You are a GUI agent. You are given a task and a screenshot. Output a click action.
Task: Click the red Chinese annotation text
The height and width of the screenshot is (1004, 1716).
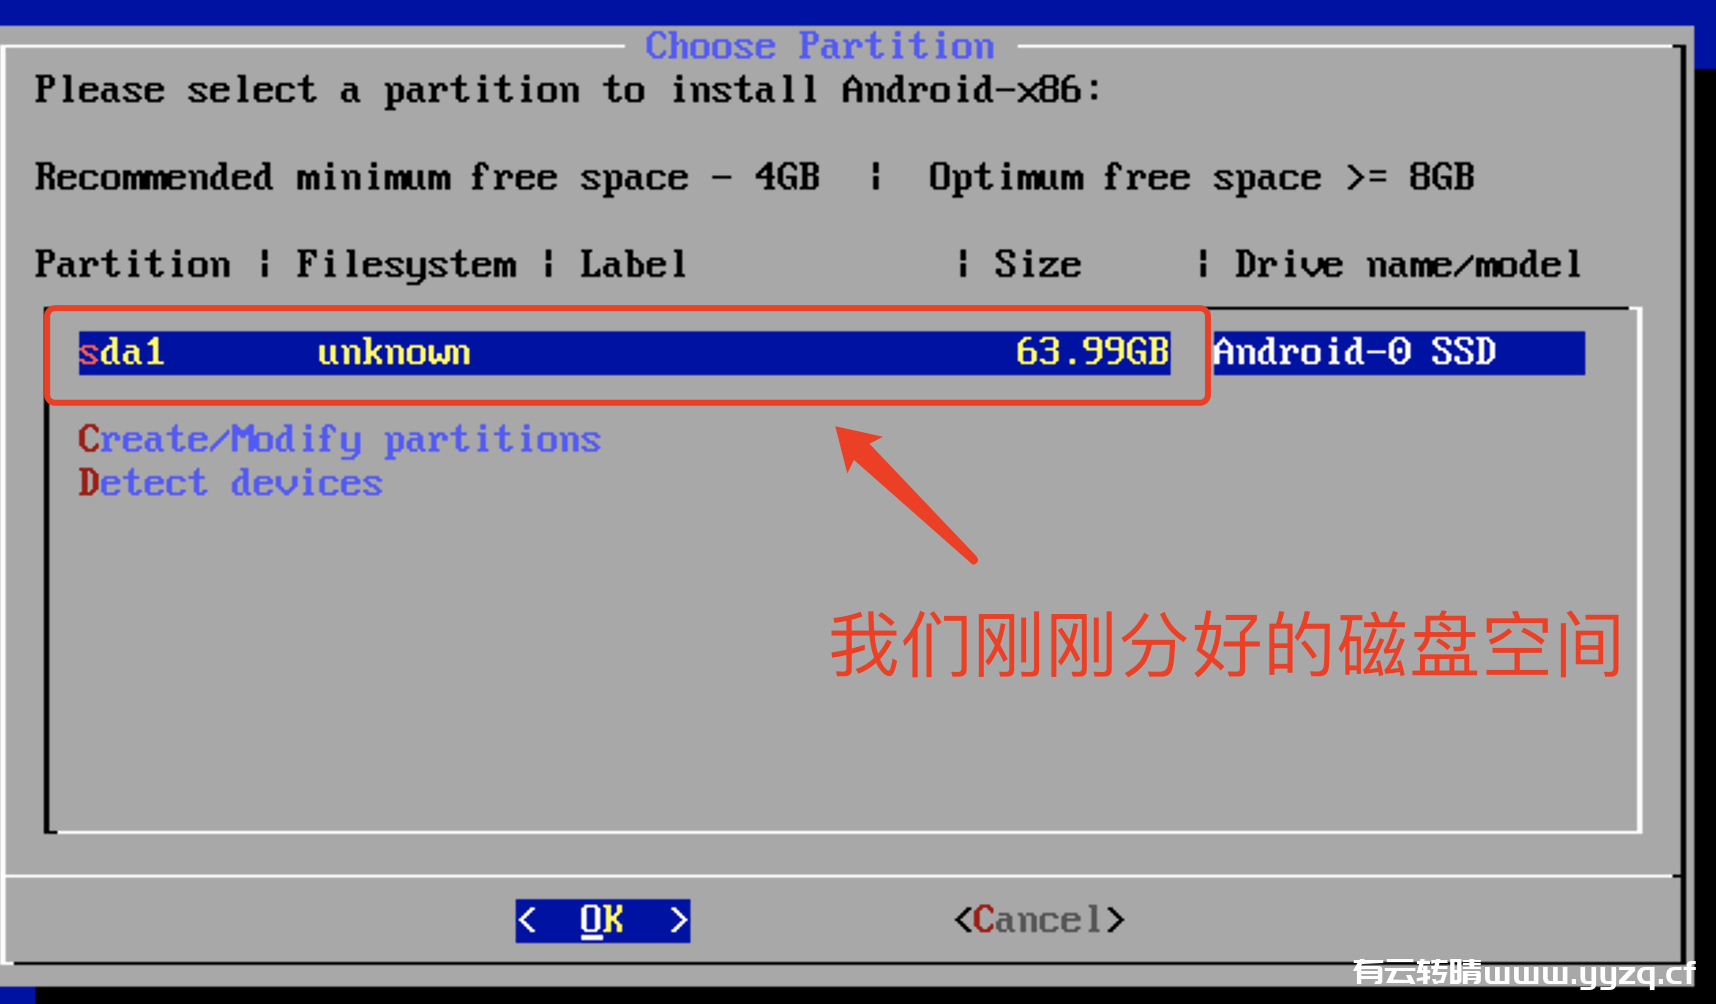tap(1226, 645)
